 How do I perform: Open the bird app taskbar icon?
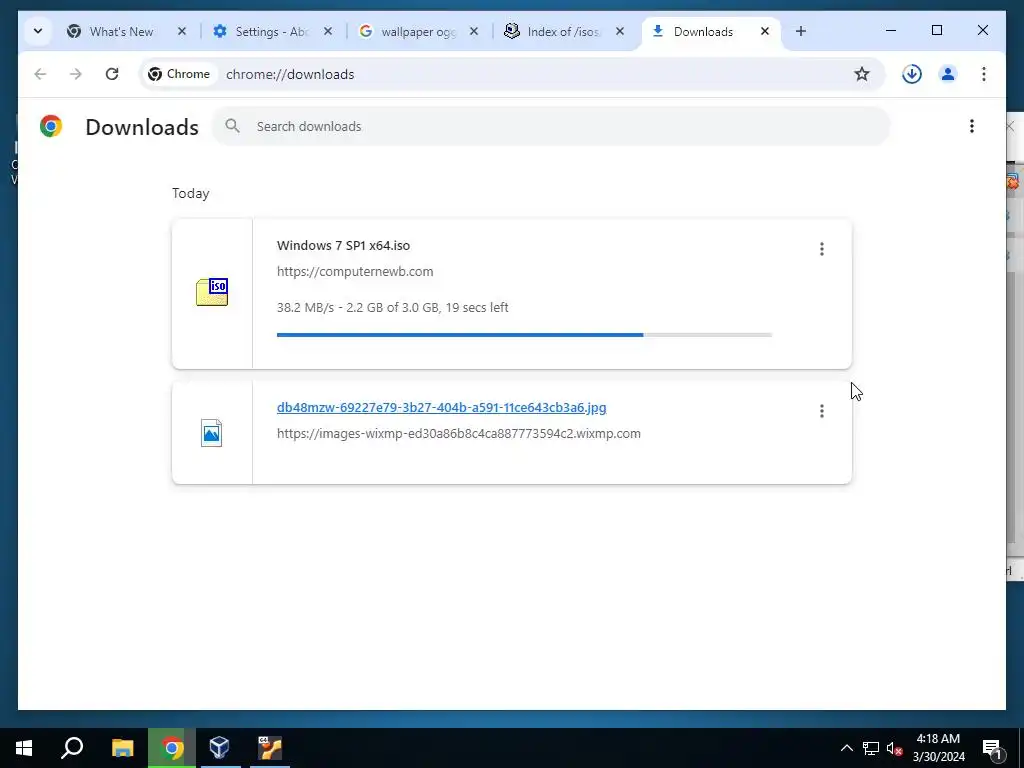270,748
